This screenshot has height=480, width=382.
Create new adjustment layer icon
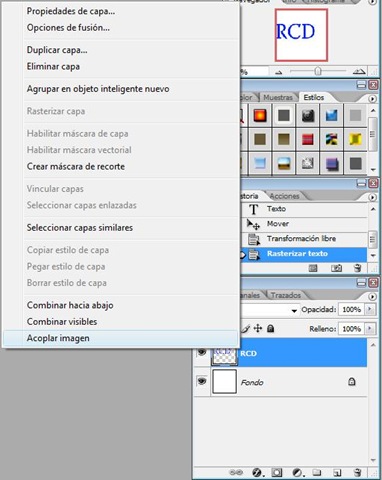[x=297, y=472]
